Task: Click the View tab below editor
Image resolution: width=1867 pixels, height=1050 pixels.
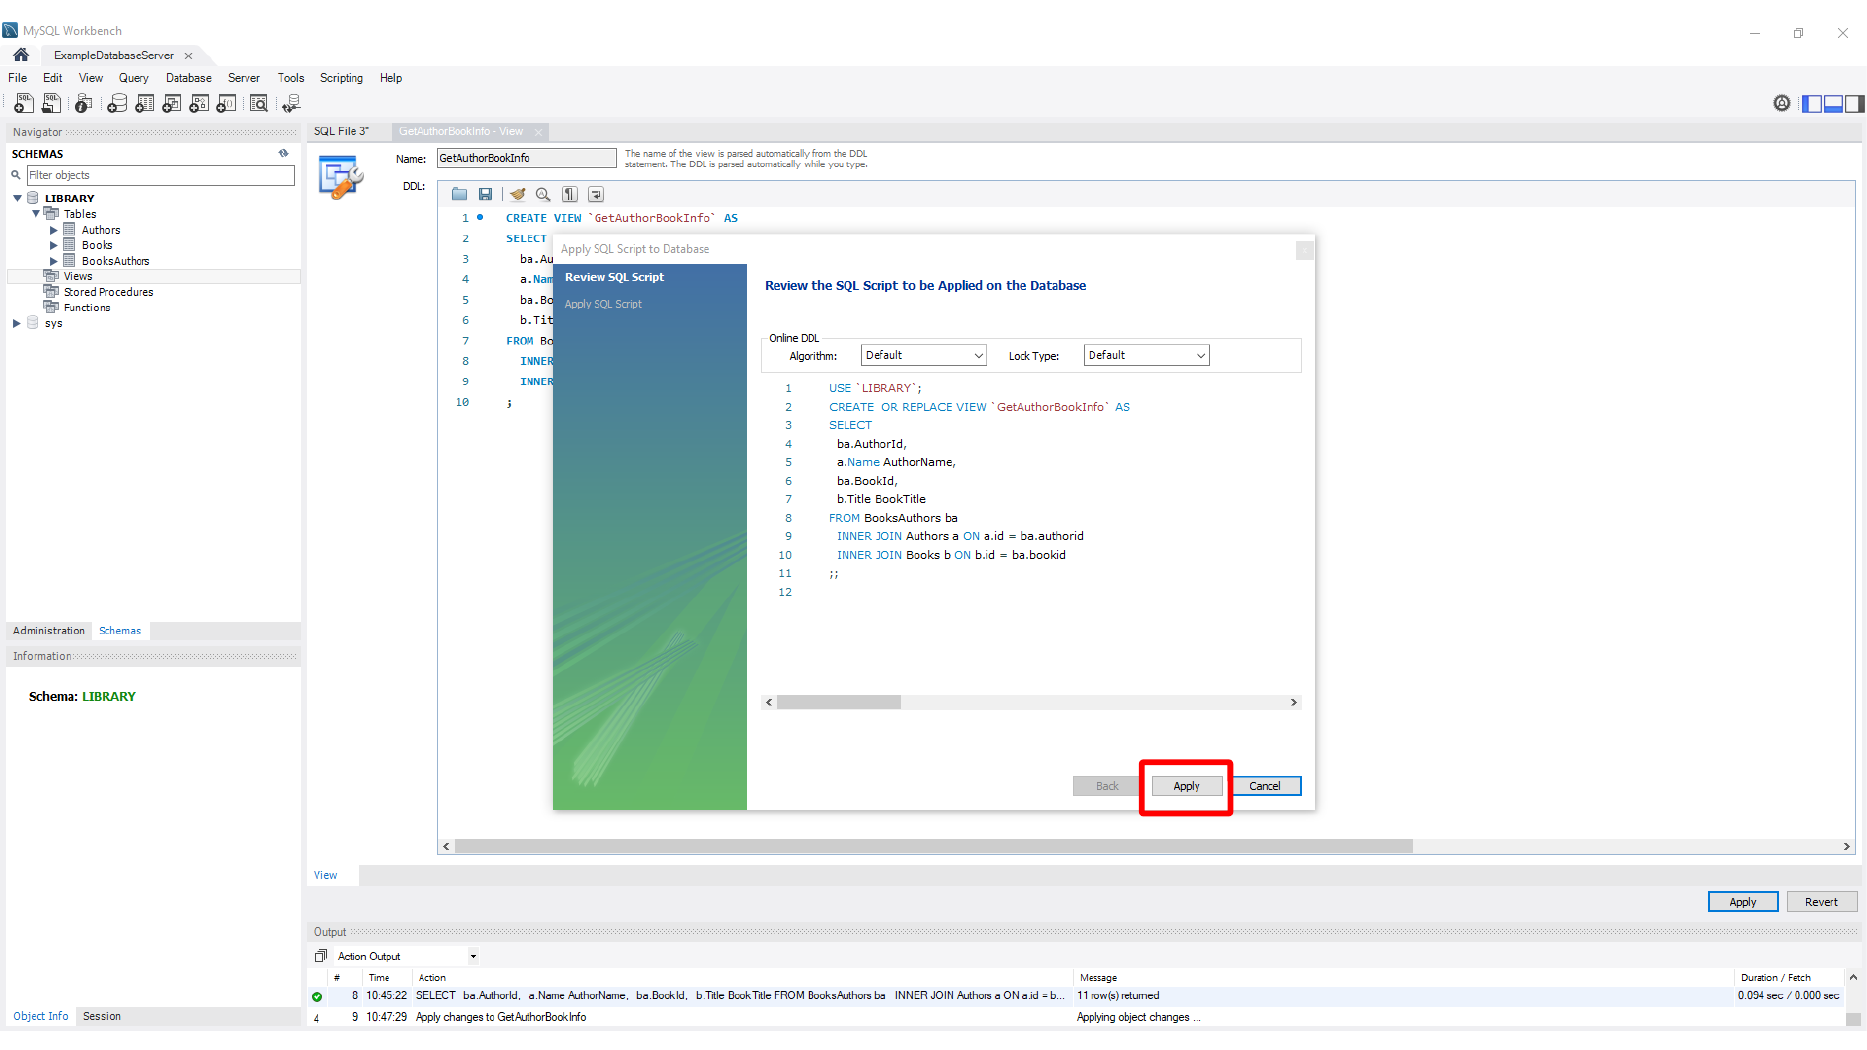Action: pos(326,875)
